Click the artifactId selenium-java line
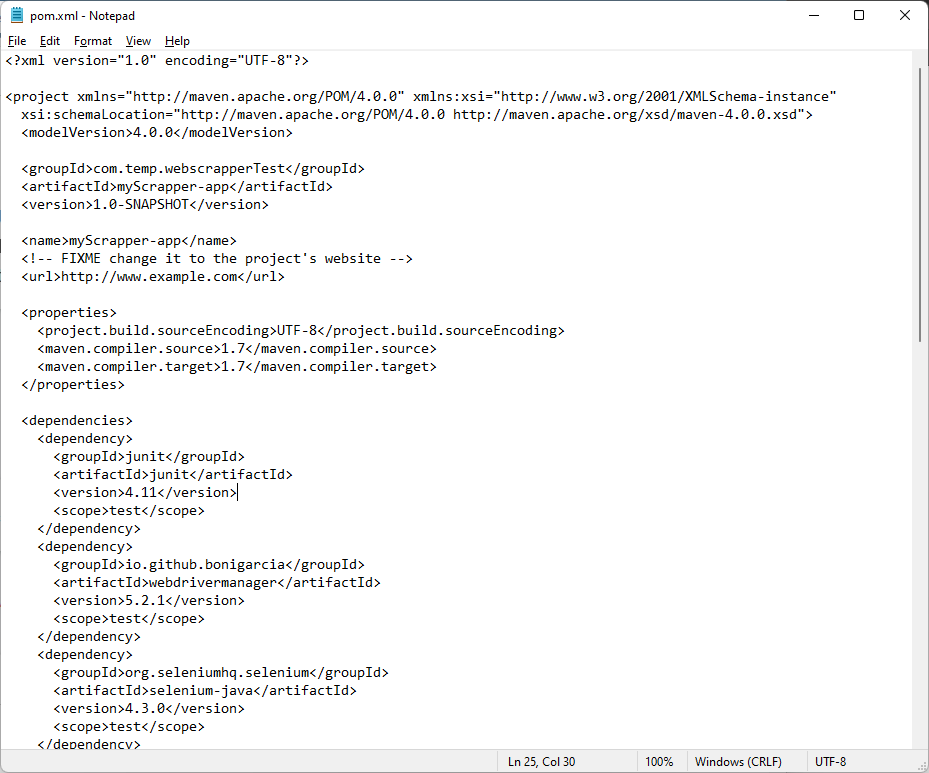The image size is (929, 773). pyautogui.click(x=205, y=691)
